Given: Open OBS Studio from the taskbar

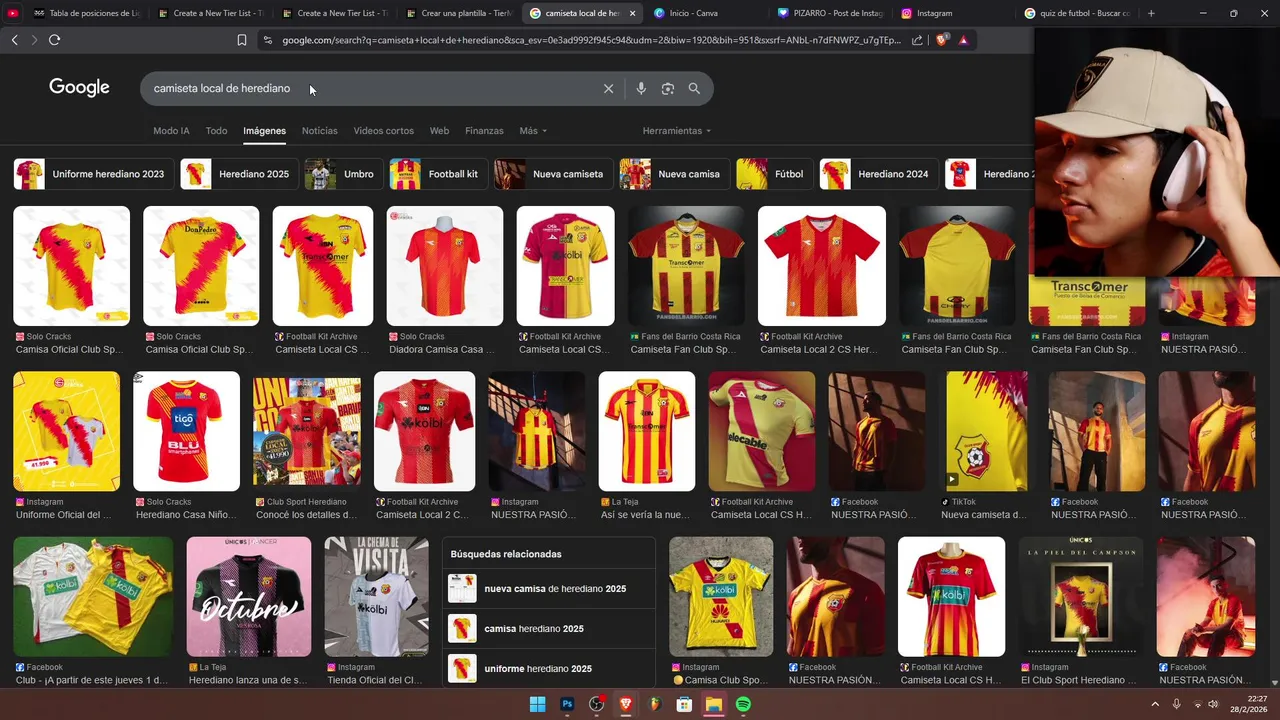Looking at the screenshot, I should [597, 704].
